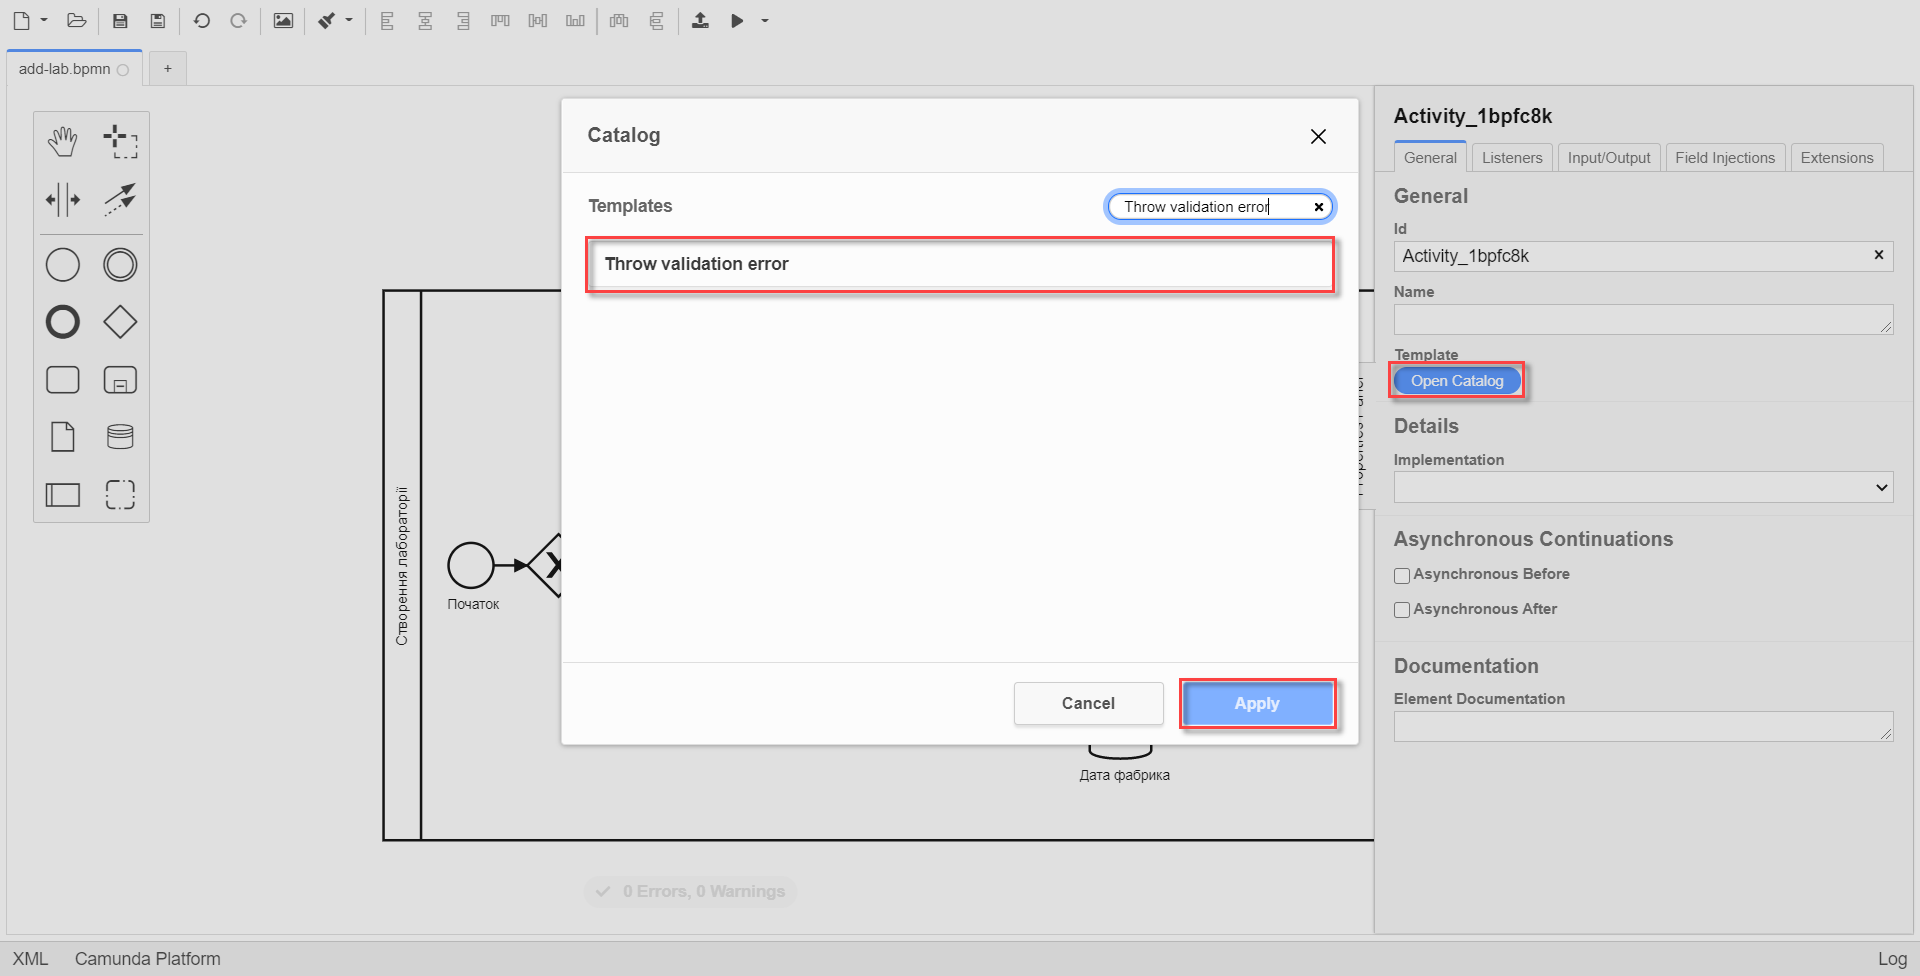The width and height of the screenshot is (1920, 976).
Task: Open a new diagram tab with plus
Action: tap(168, 68)
